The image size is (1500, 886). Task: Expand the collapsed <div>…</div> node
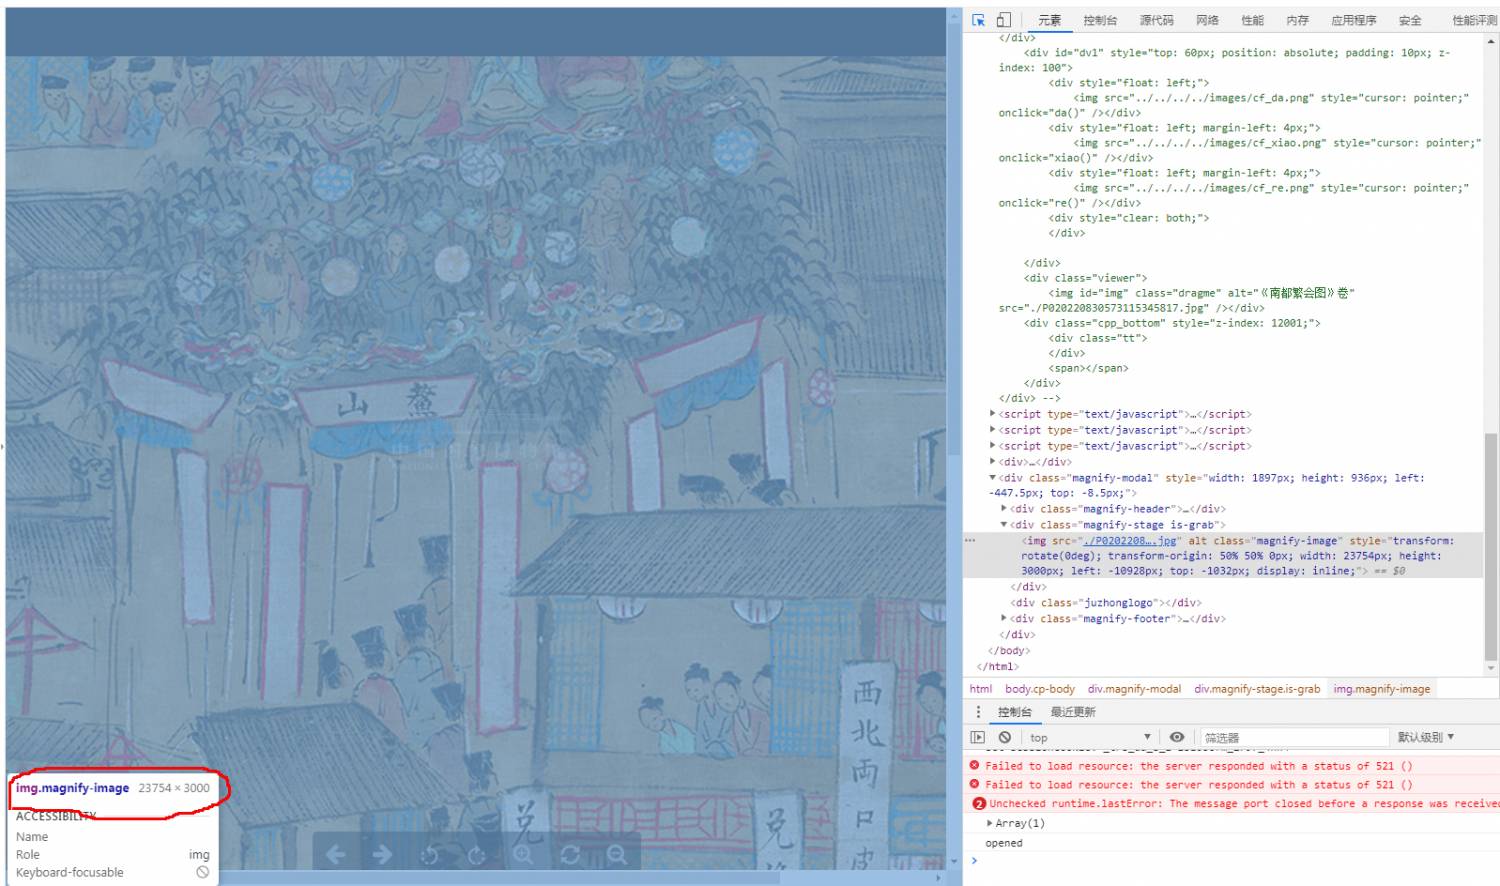click(x=992, y=462)
